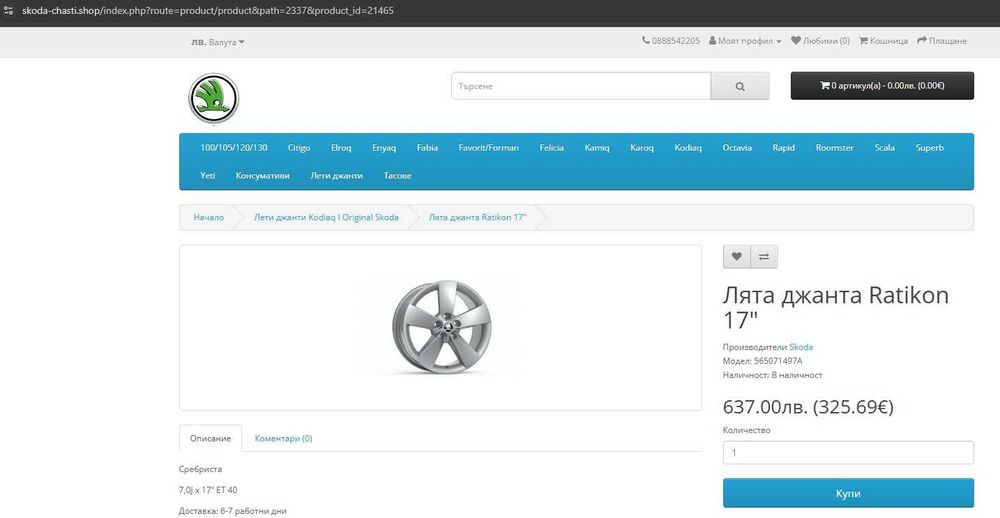Switch to Коментари (0) tab
The height and width of the screenshot is (518, 1000).
tap(284, 439)
